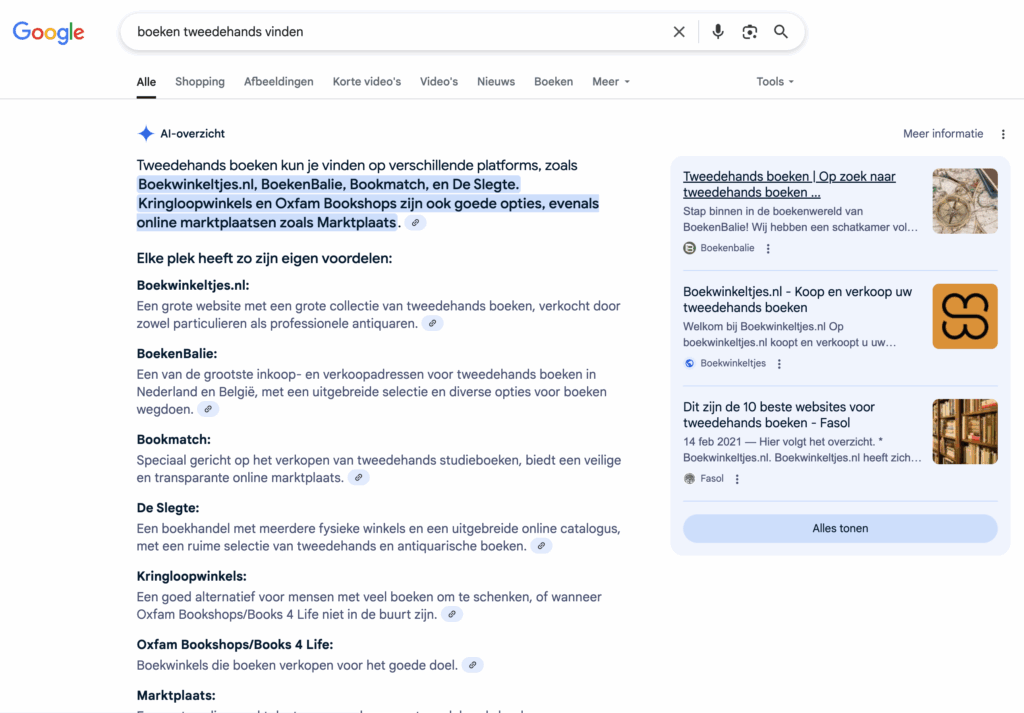Viewport: 1024px width, 713px height.
Task: Switch to the Shopping tab
Action: coord(200,82)
